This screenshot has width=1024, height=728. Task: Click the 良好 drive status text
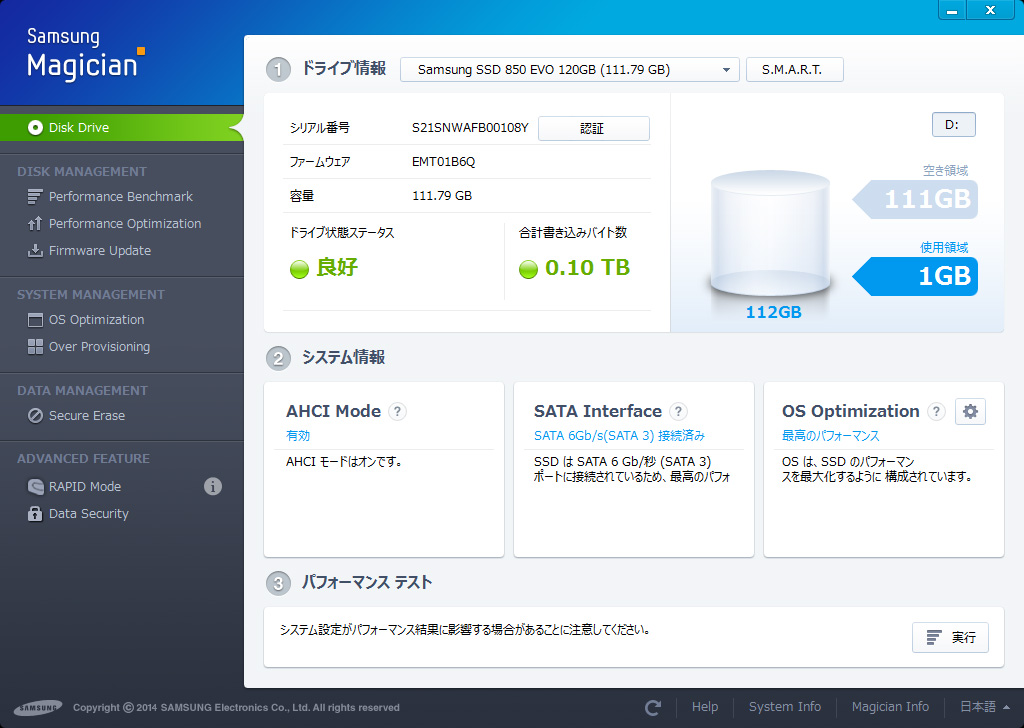coord(337,267)
